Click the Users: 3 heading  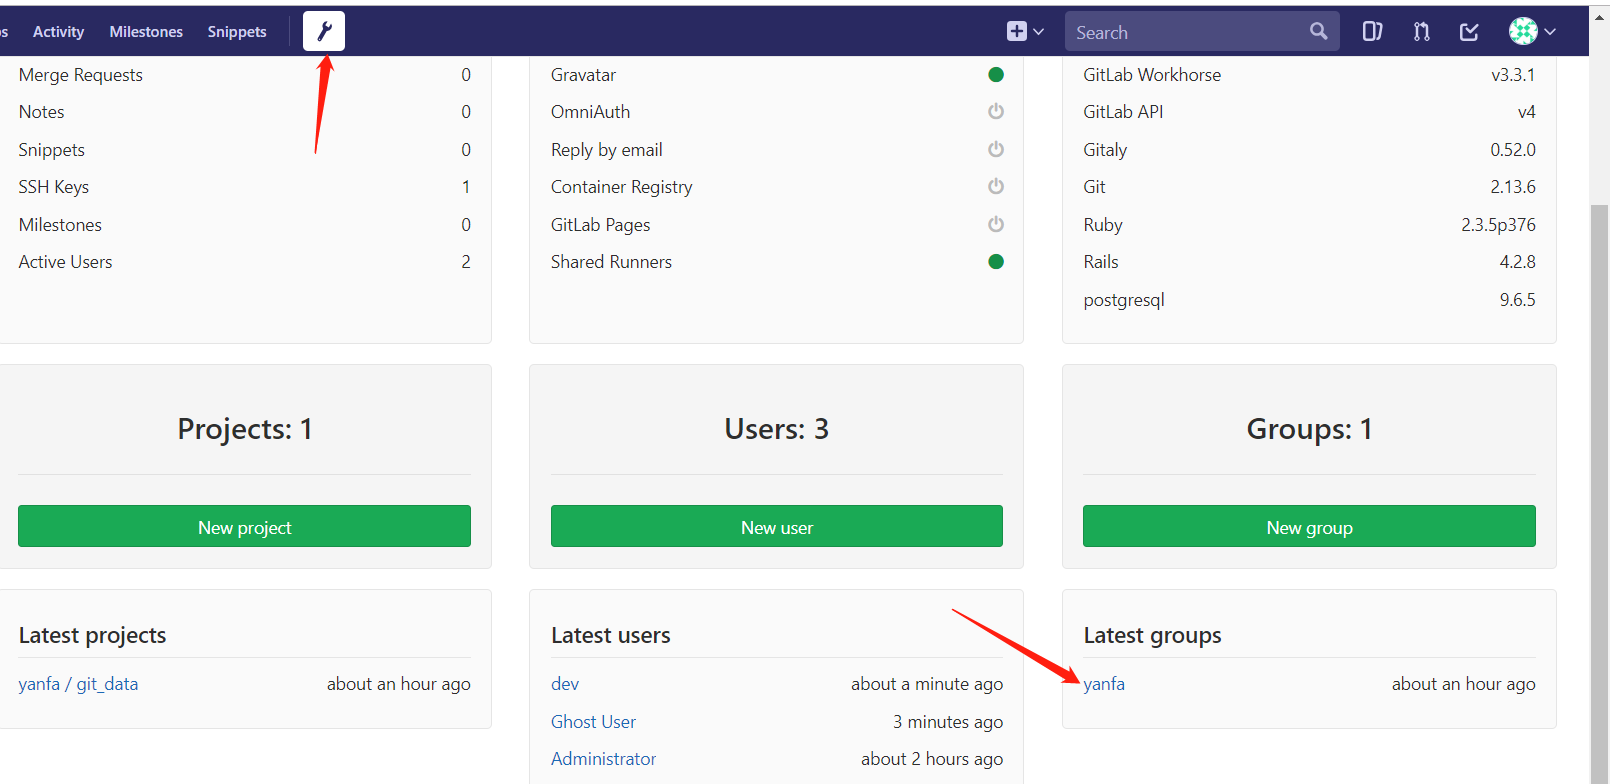click(x=777, y=429)
